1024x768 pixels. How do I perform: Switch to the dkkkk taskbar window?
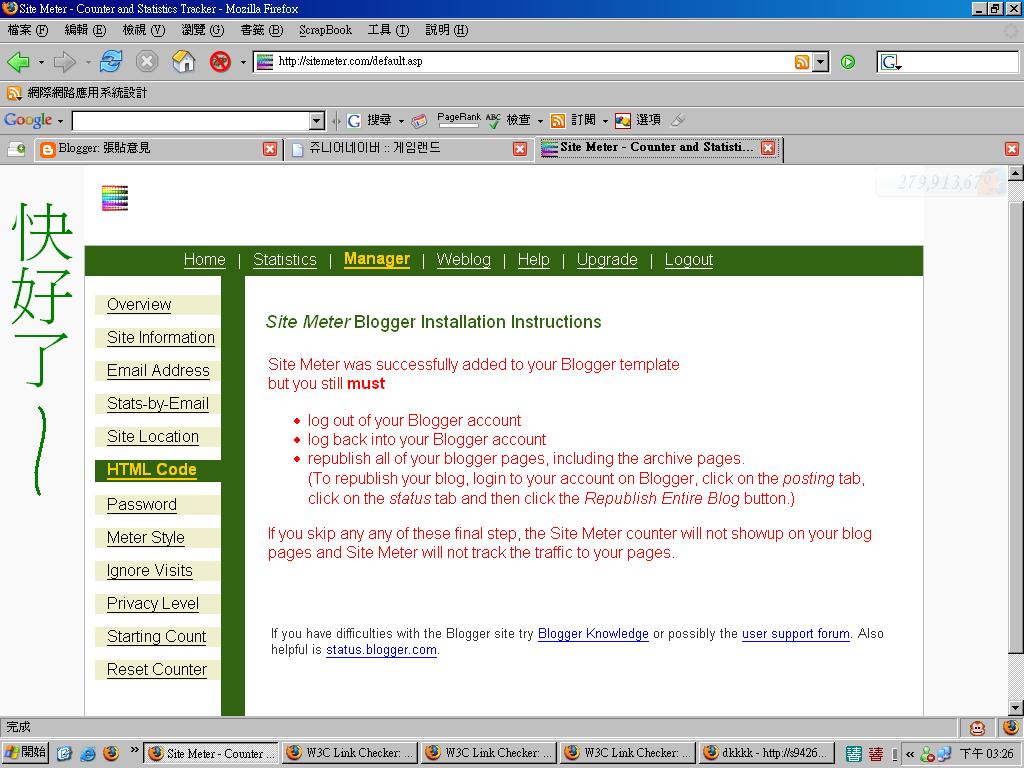(767, 754)
